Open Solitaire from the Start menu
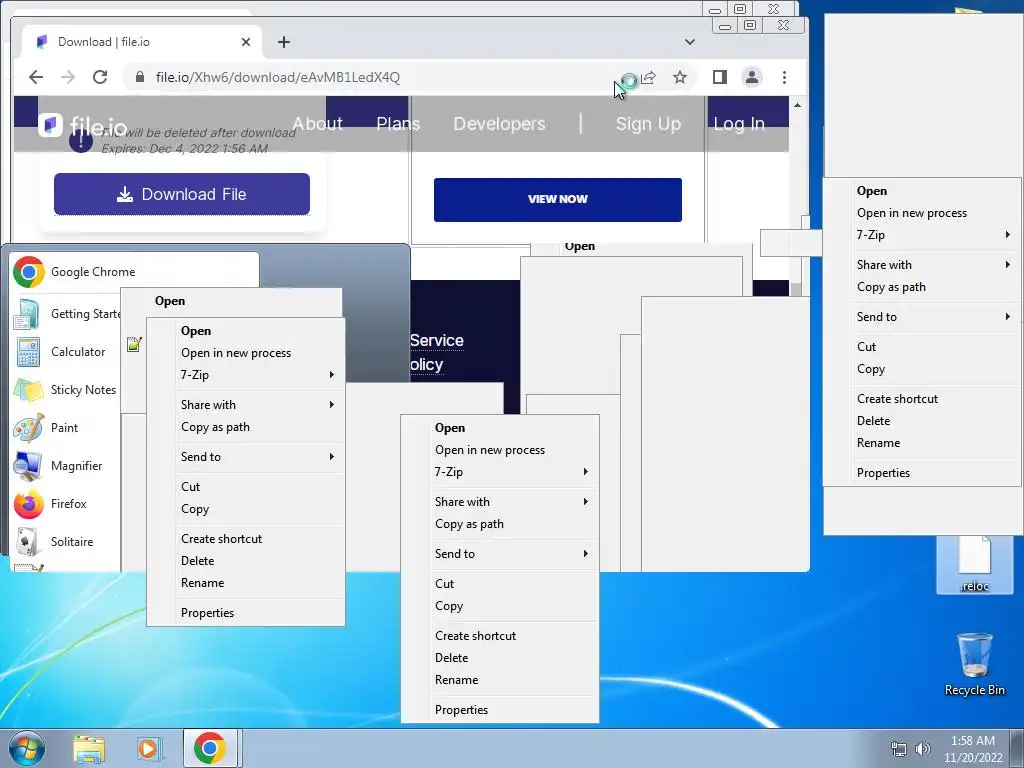1024x768 pixels. pyautogui.click(x=66, y=541)
